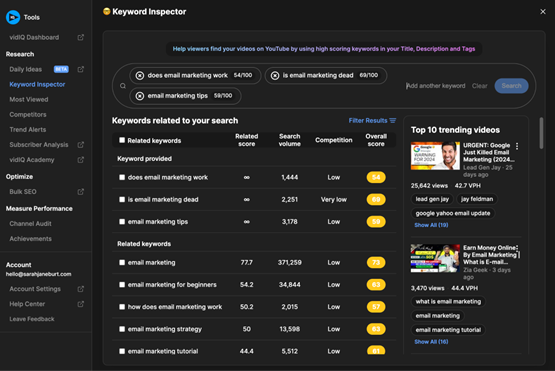Check the 'is email marketing dead' row checkbox
555x371 pixels.
click(122, 199)
